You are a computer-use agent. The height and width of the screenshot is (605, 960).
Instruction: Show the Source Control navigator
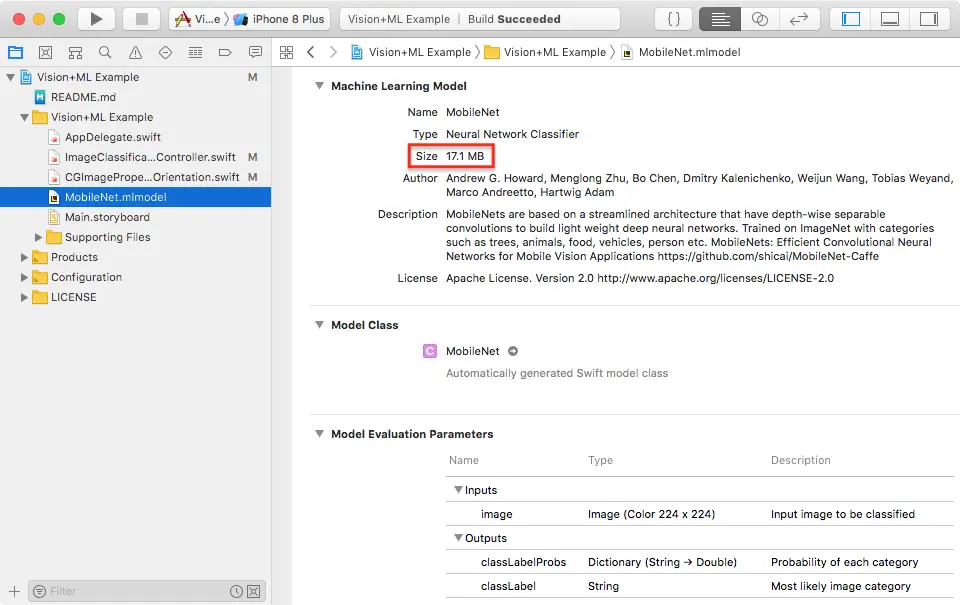(45, 53)
